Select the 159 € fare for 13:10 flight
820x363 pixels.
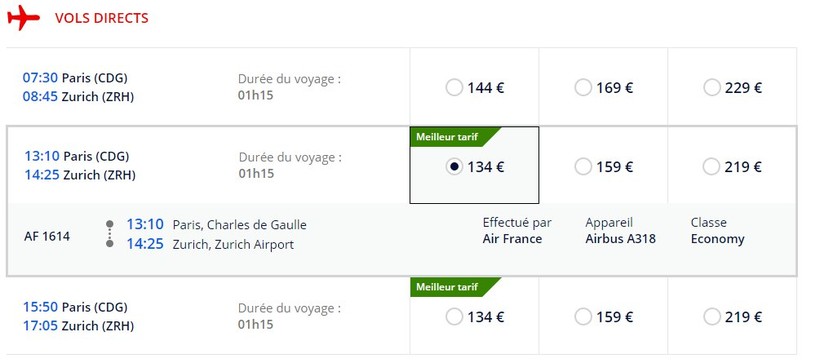583,167
